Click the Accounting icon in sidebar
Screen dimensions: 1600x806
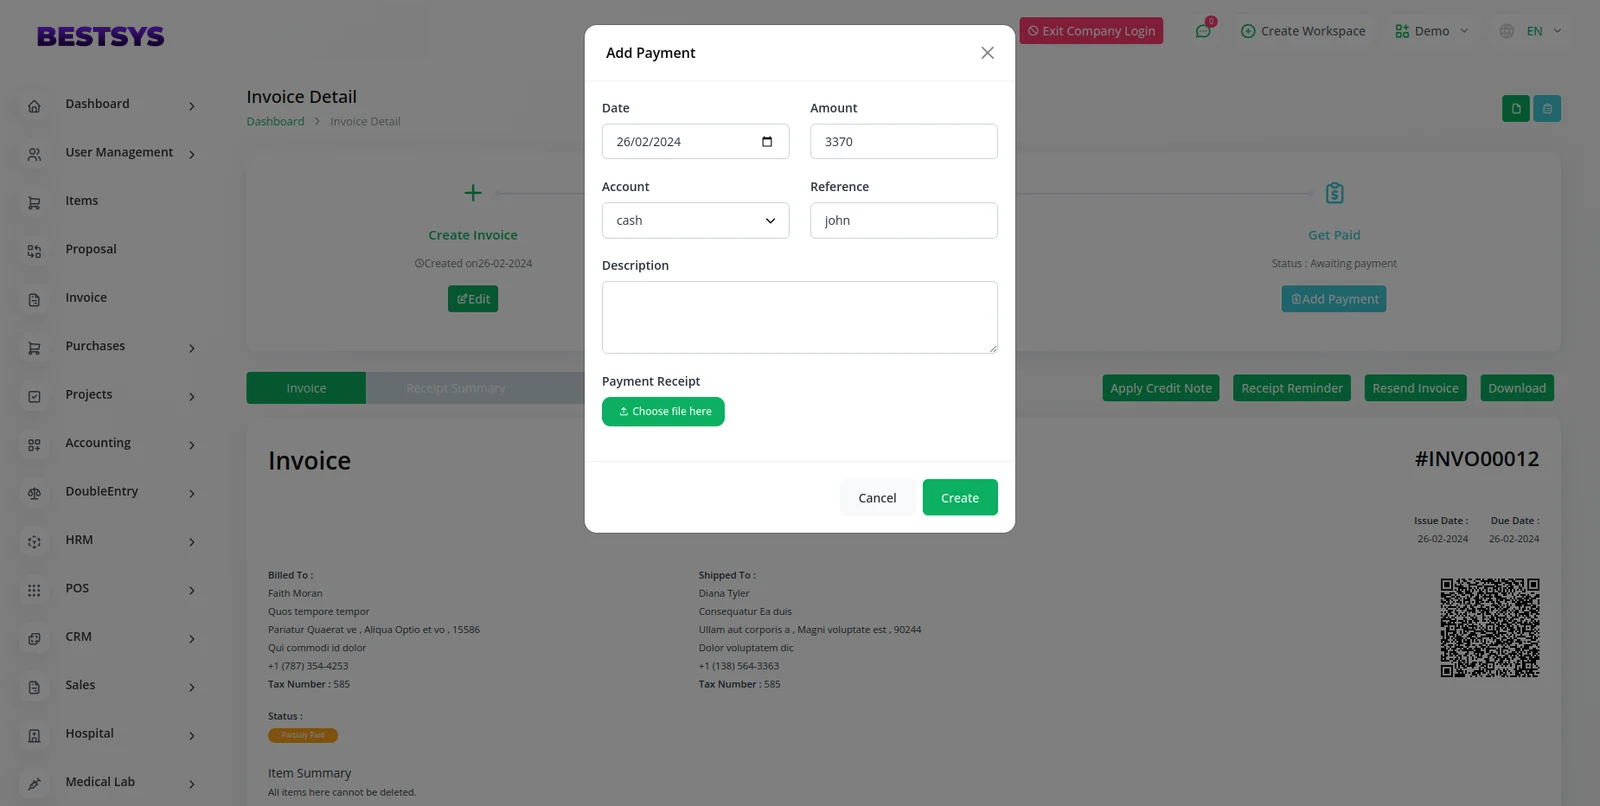tap(34, 445)
